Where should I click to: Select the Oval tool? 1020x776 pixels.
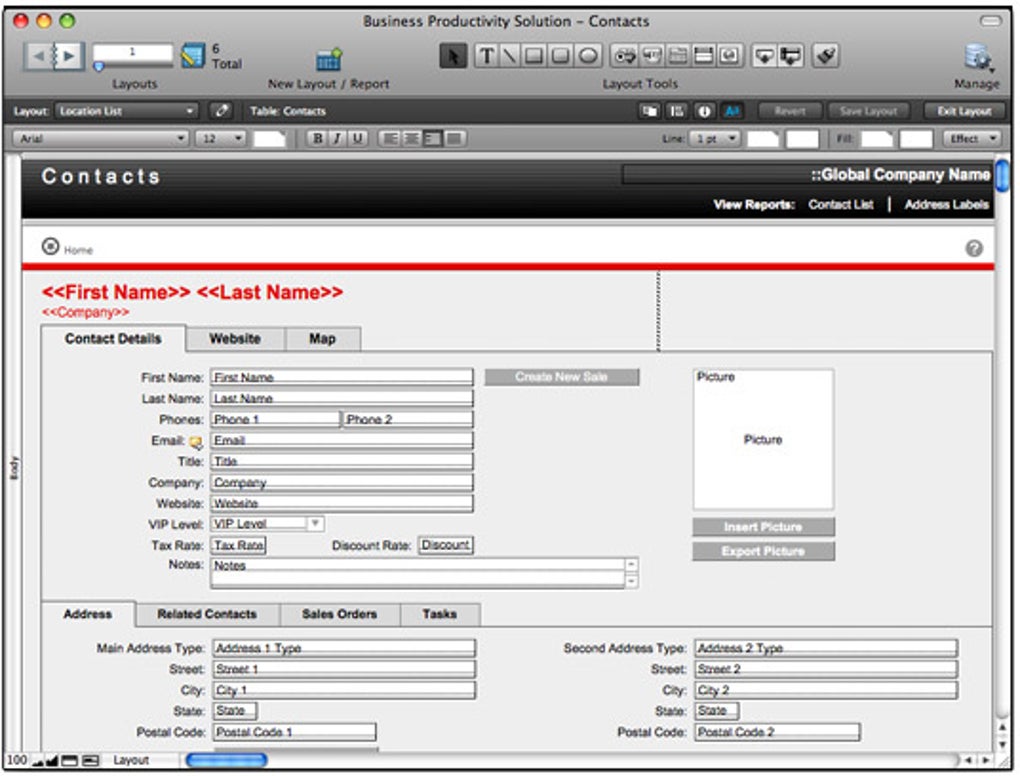click(587, 57)
